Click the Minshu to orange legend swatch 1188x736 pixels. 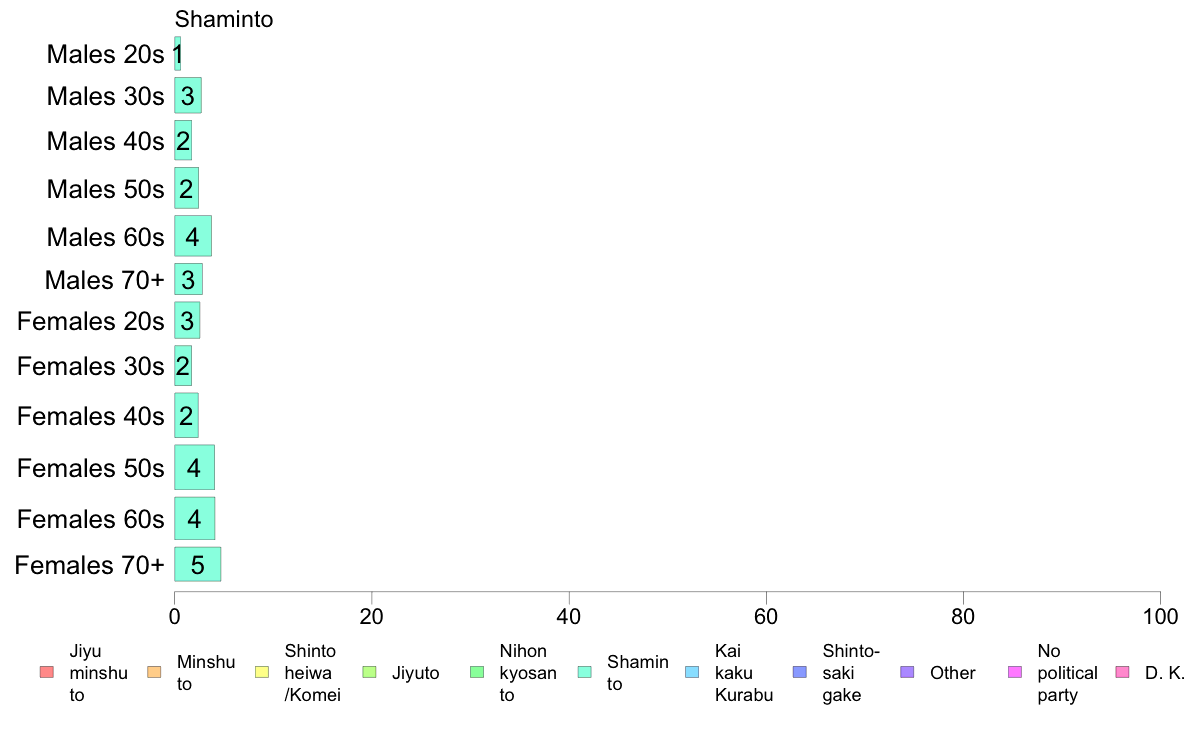click(x=155, y=672)
